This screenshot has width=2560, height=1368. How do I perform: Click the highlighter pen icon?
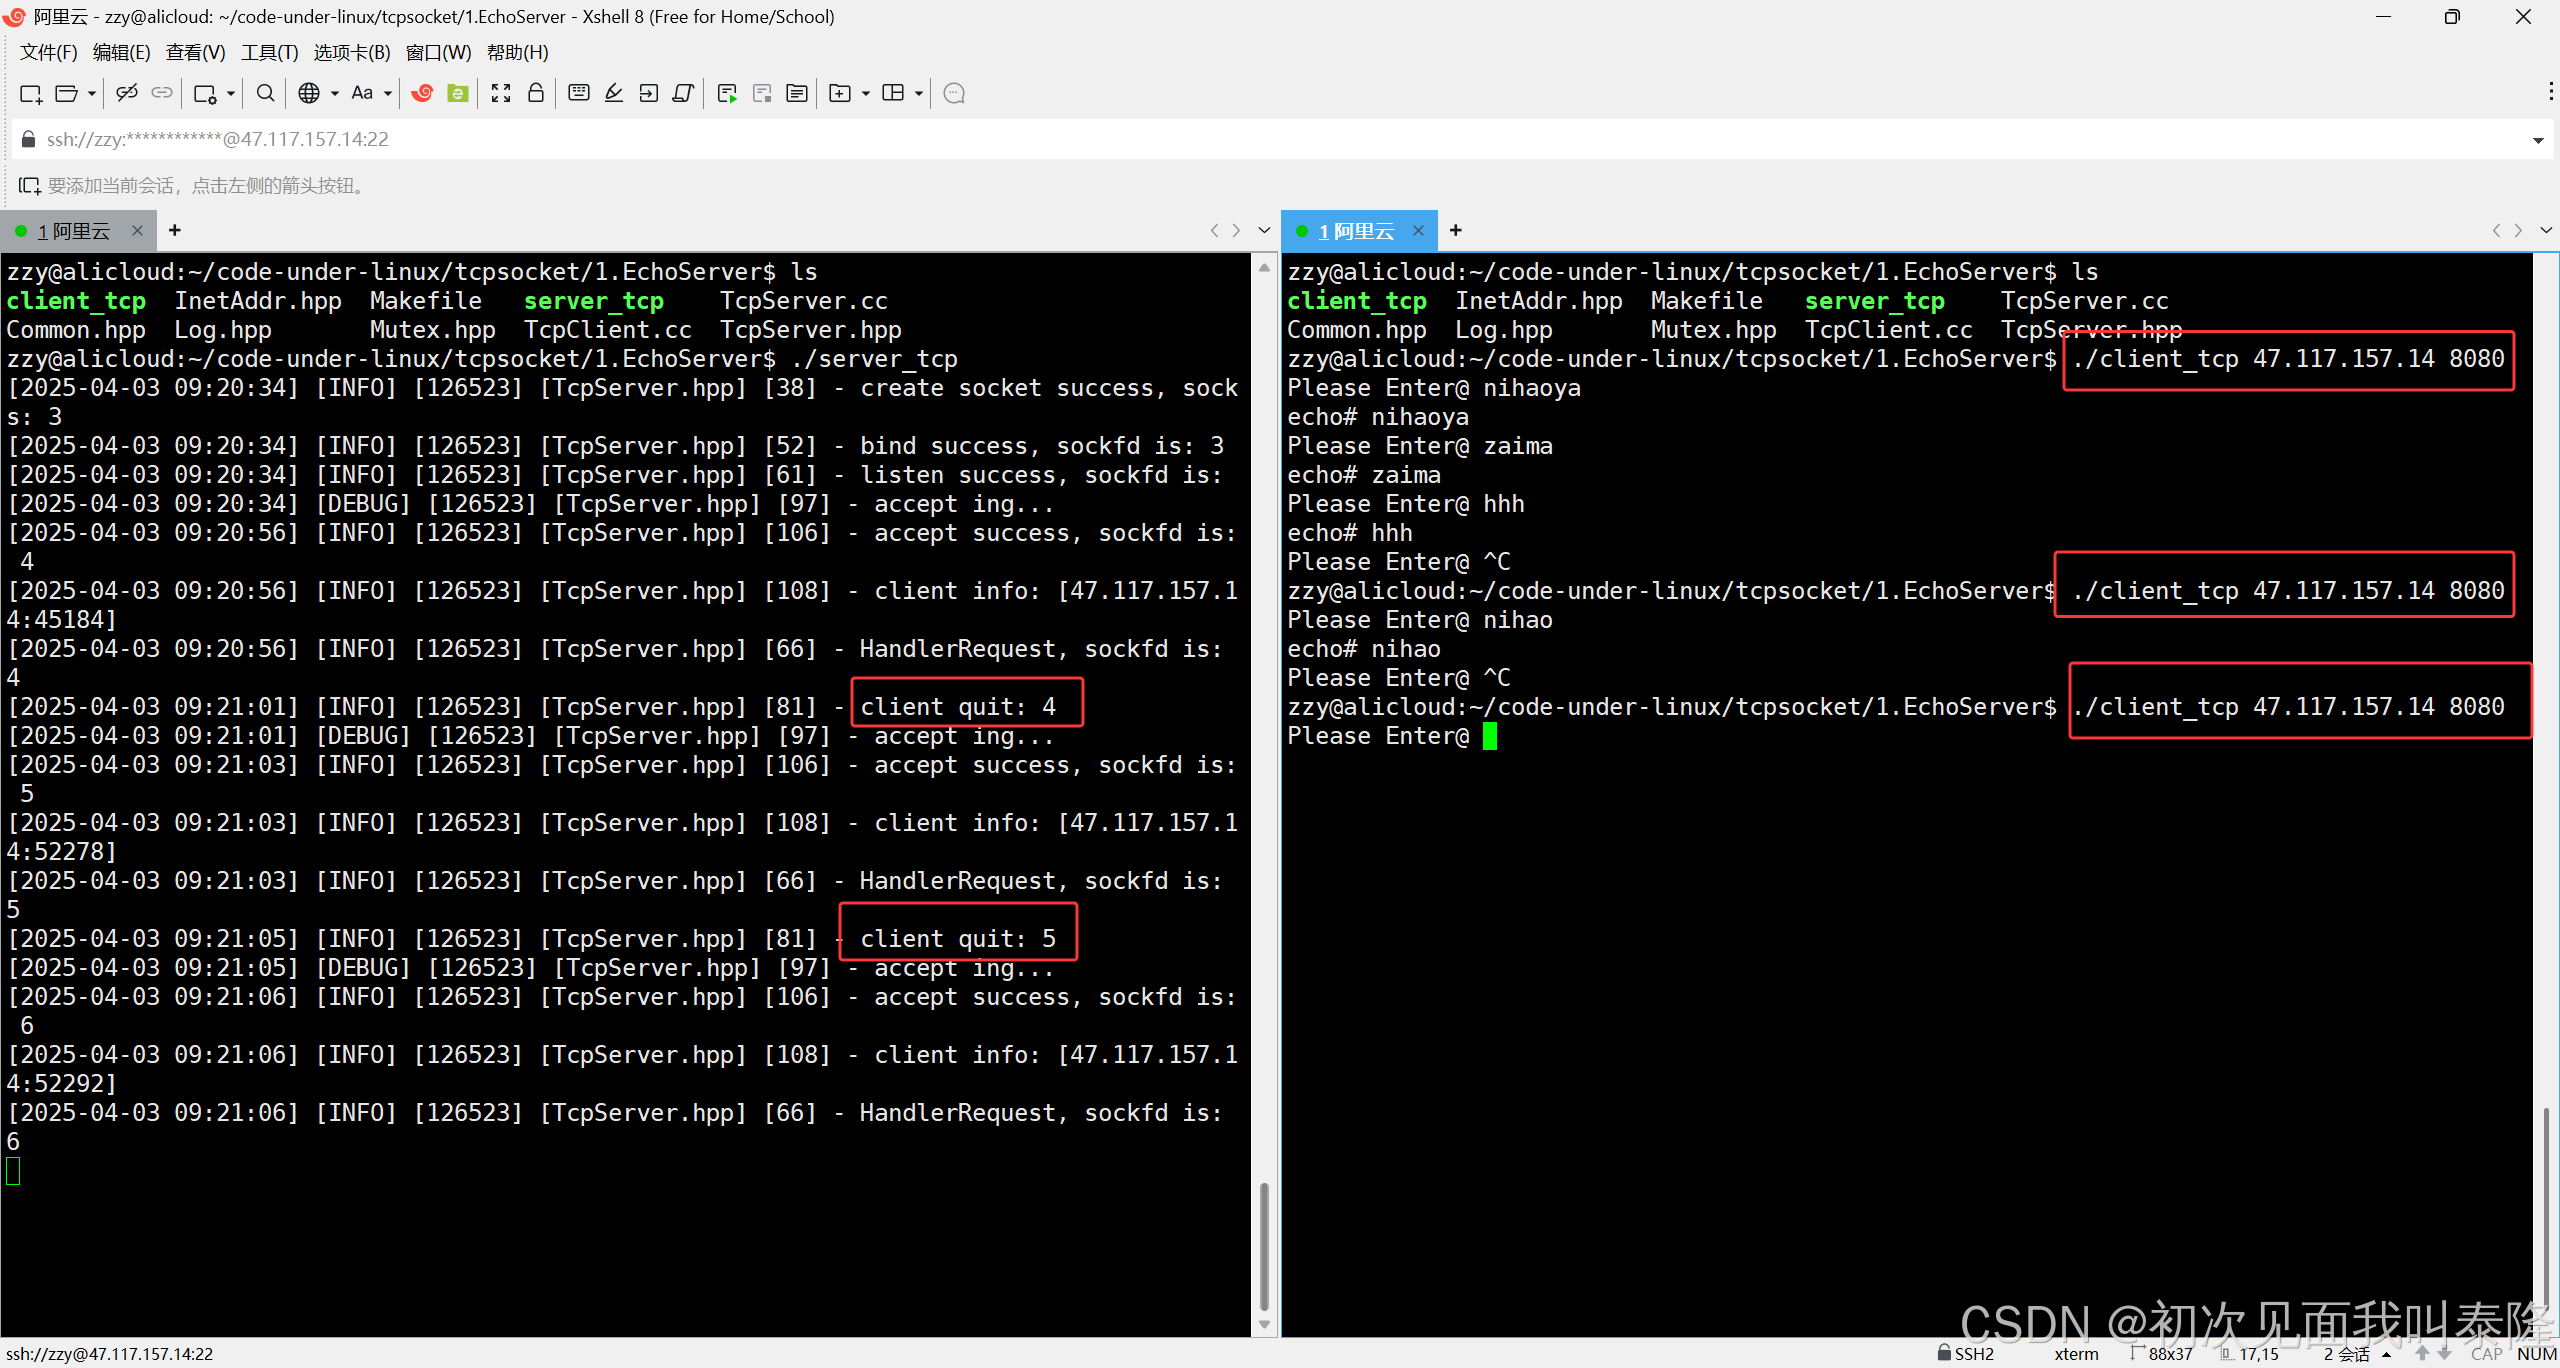(x=614, y=93)
